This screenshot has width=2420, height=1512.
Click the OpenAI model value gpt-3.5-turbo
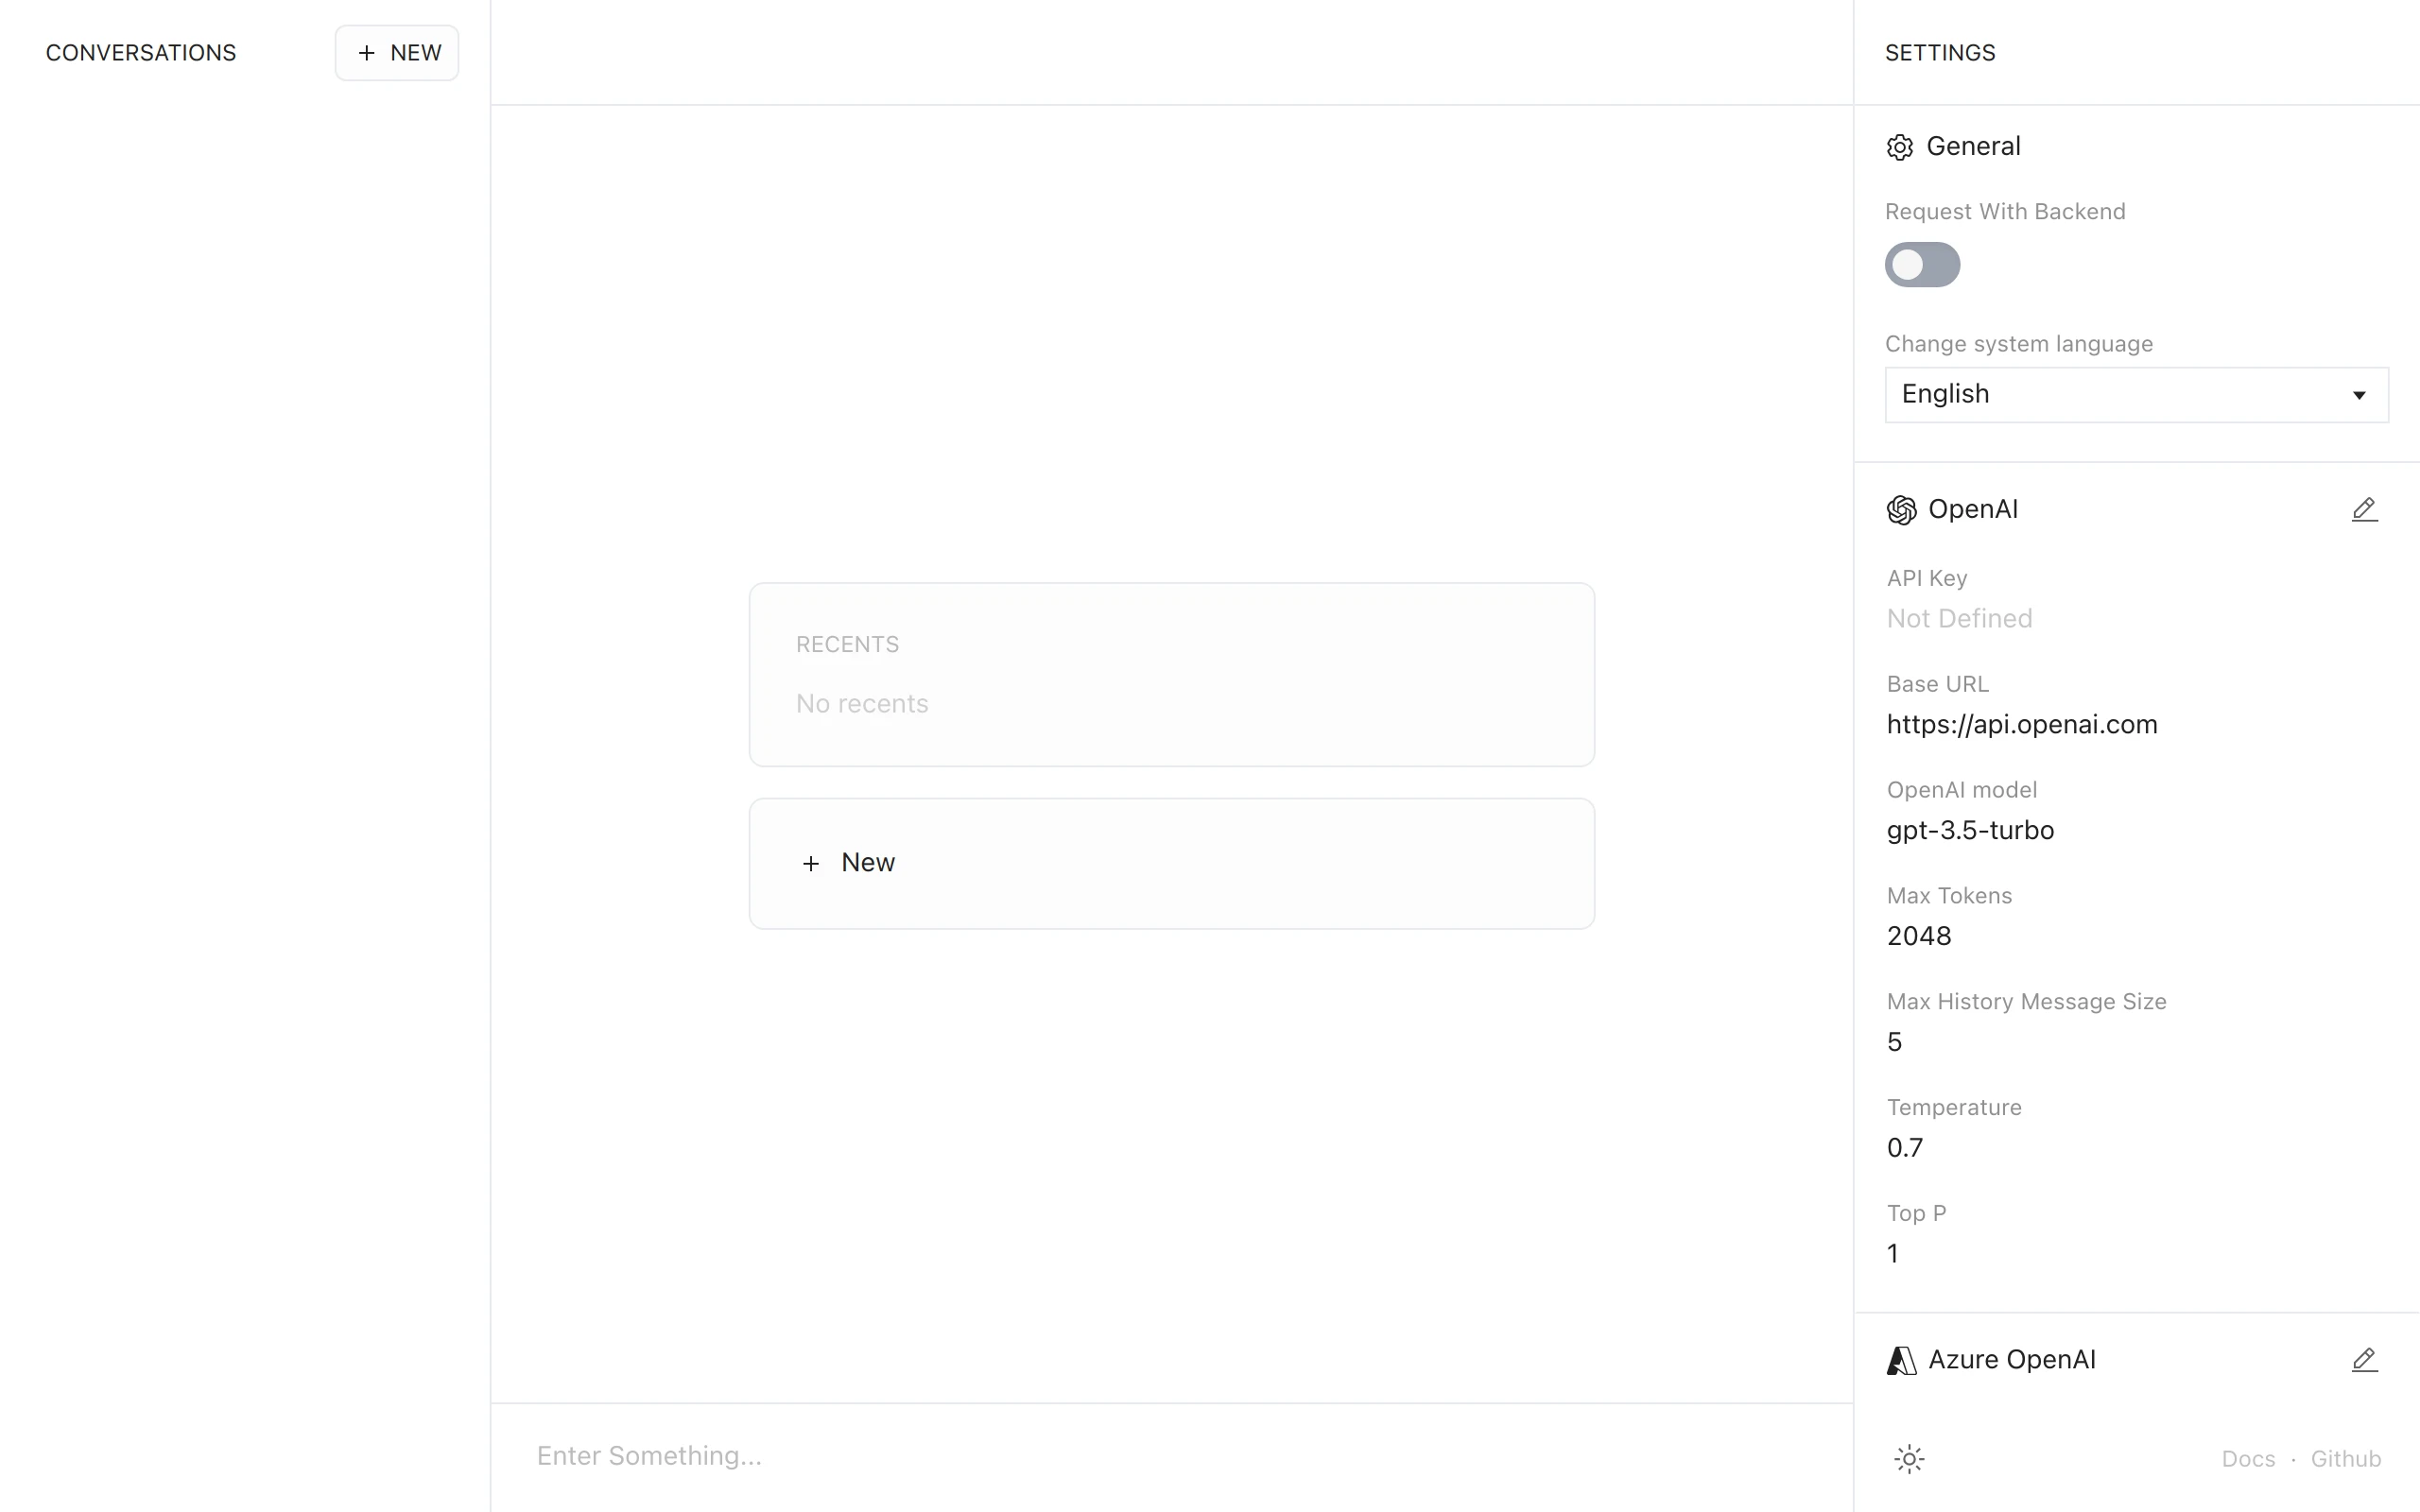pos(1970,830)
